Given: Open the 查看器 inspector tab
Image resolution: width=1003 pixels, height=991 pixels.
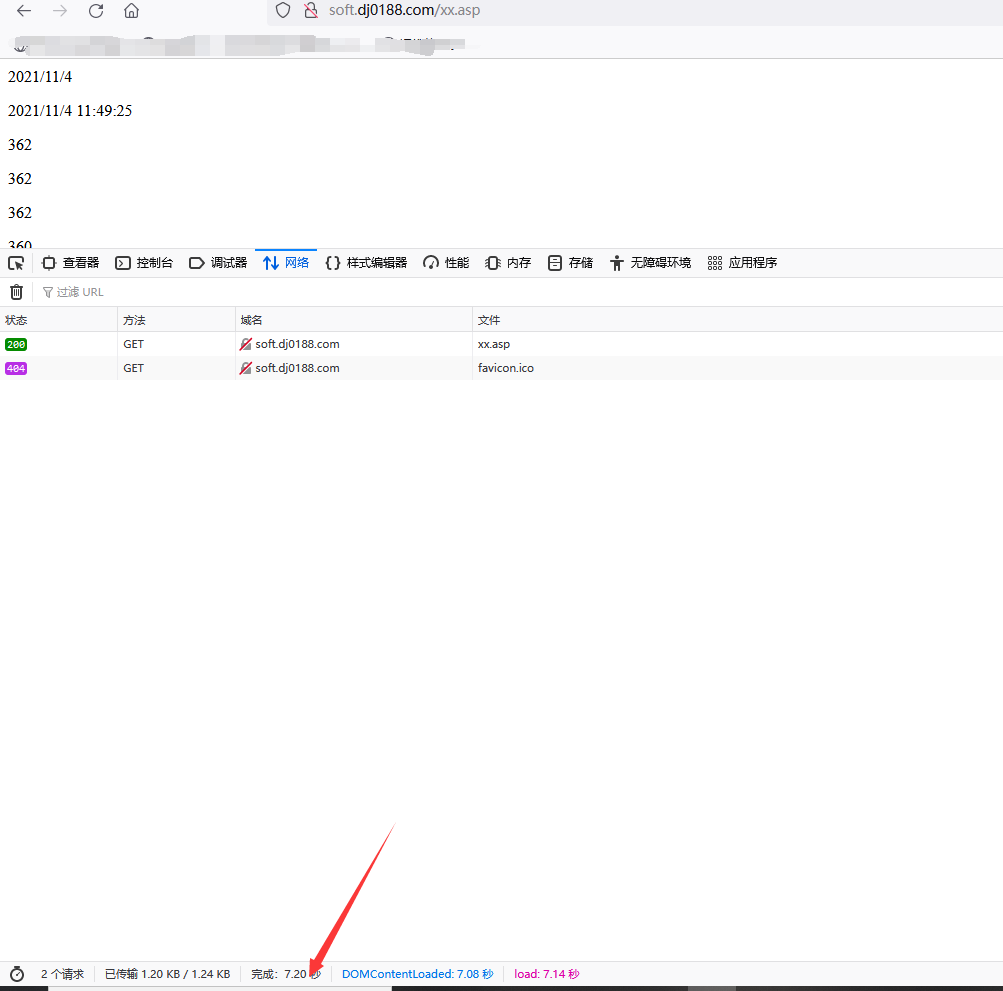Looking at the screenshot, I should coord(70,263).
